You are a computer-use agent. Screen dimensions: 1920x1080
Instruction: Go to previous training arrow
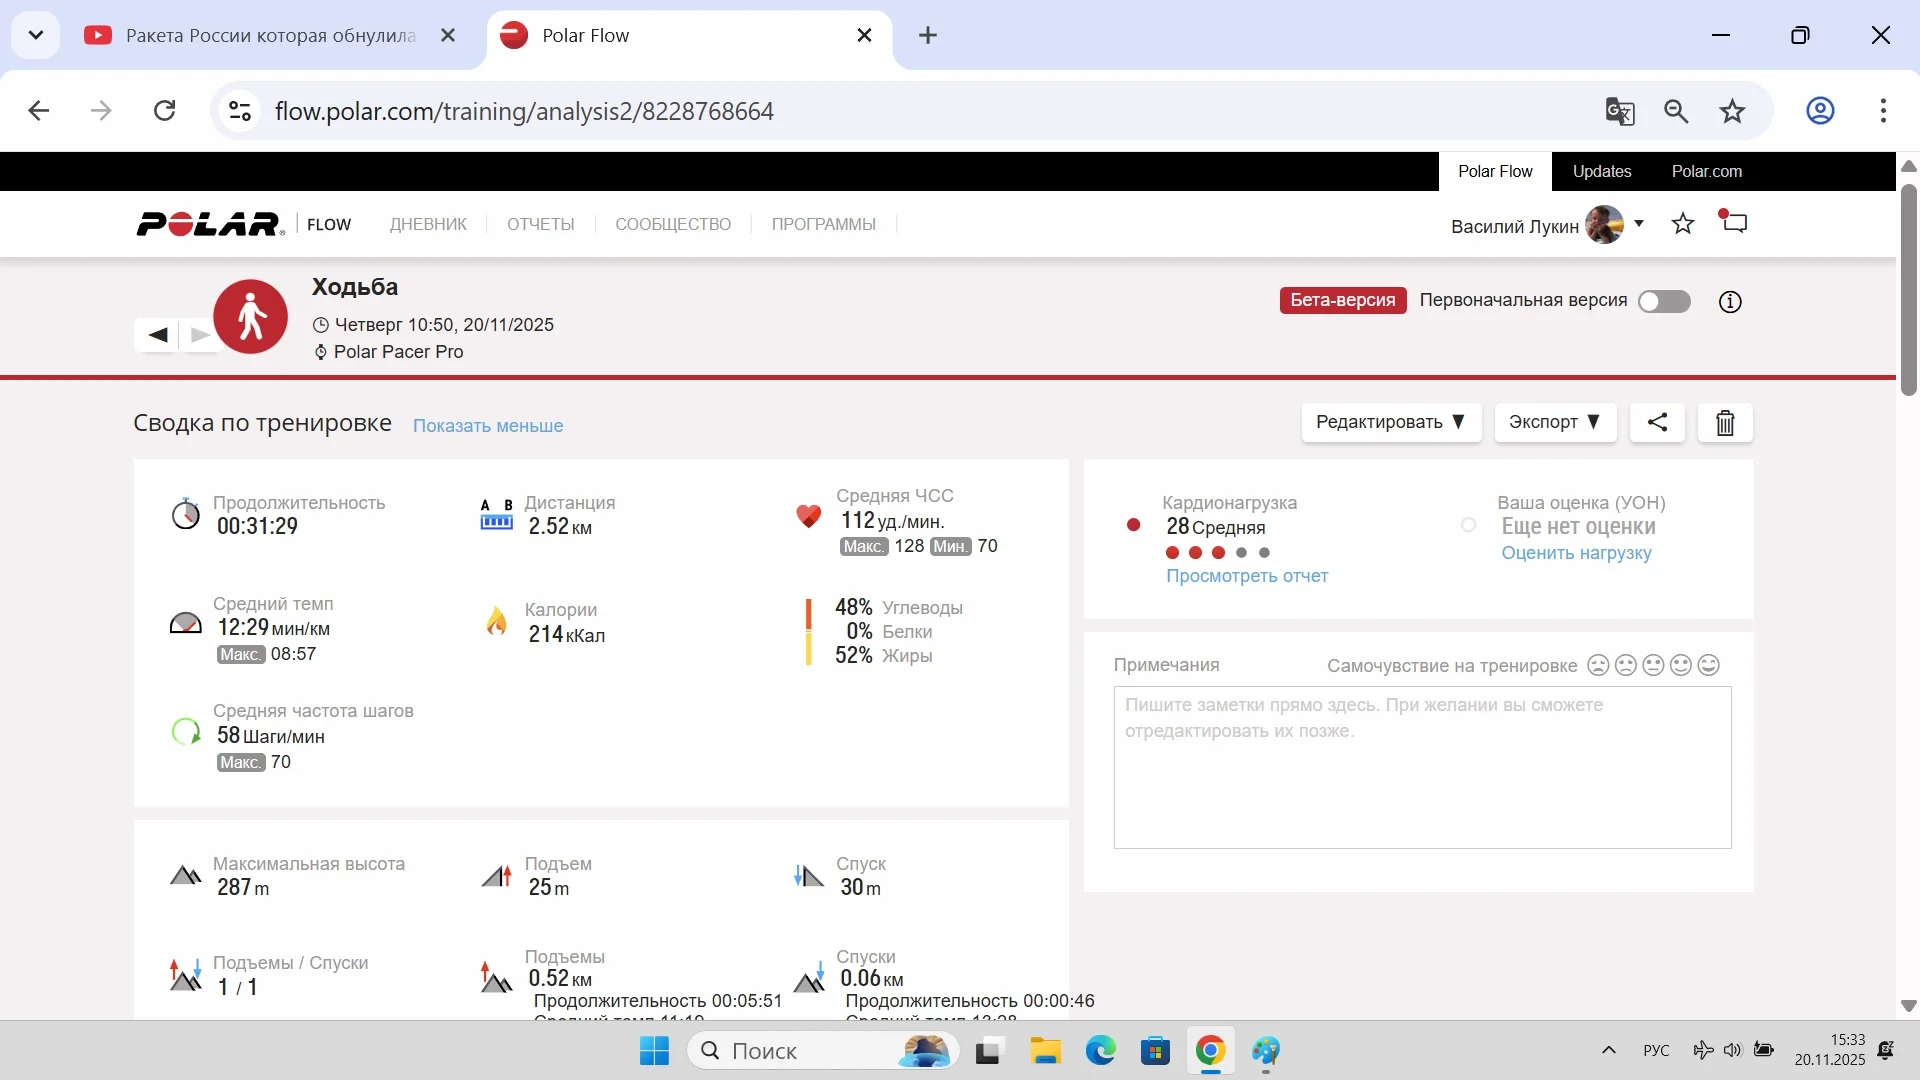tap(158, 334)
